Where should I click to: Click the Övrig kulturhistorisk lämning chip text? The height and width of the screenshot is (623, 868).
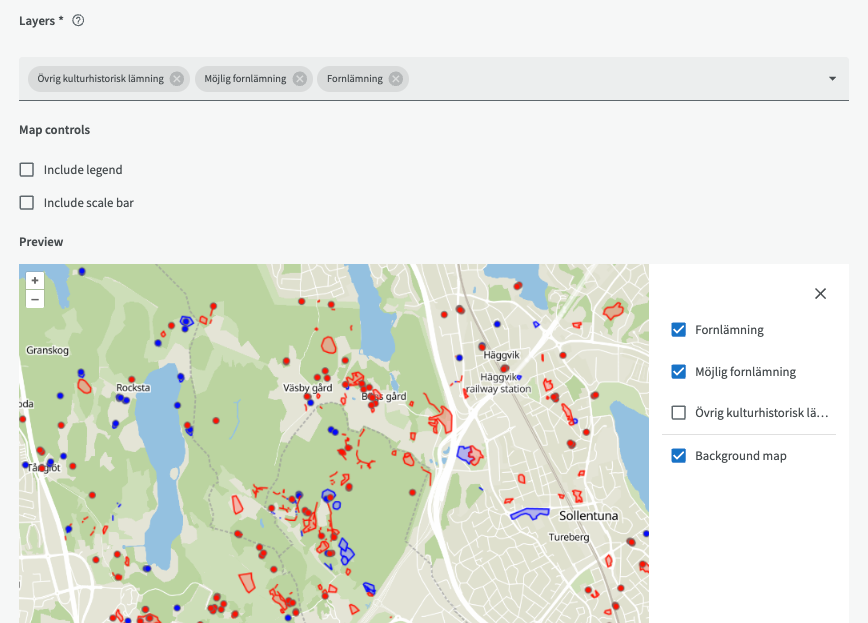(x=101, y=79)
